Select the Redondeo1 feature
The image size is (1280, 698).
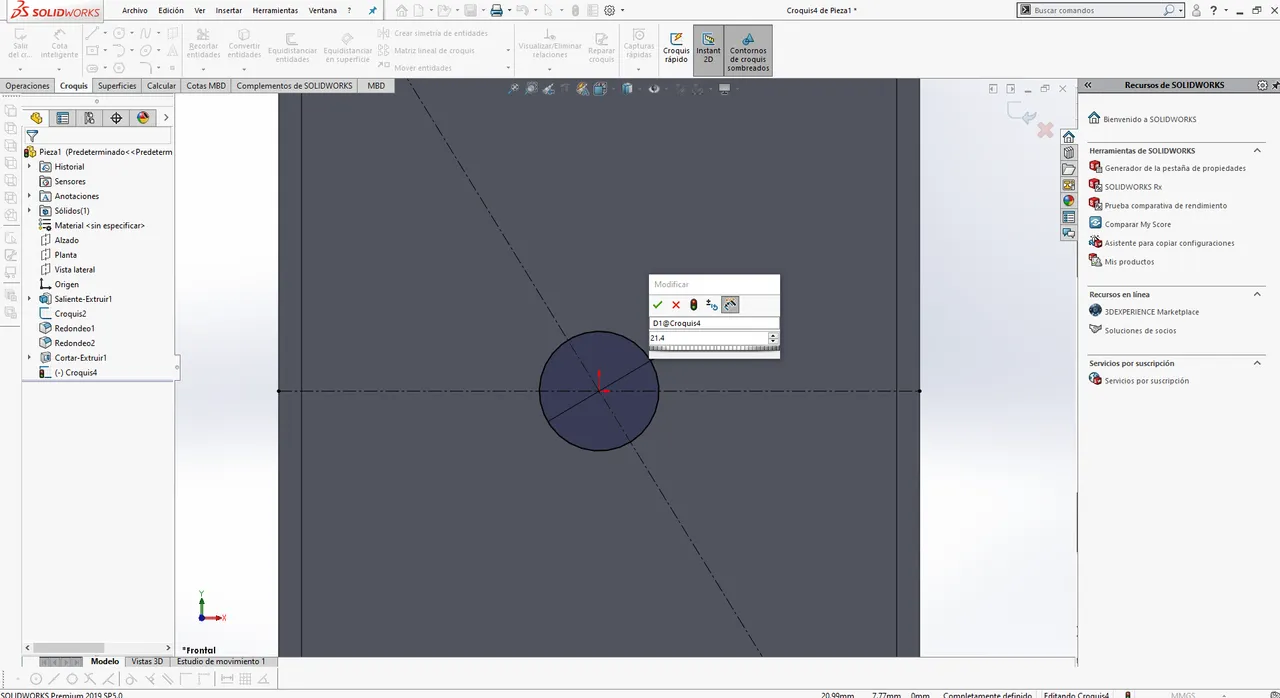pyautogui.click(x=67, y=328)
